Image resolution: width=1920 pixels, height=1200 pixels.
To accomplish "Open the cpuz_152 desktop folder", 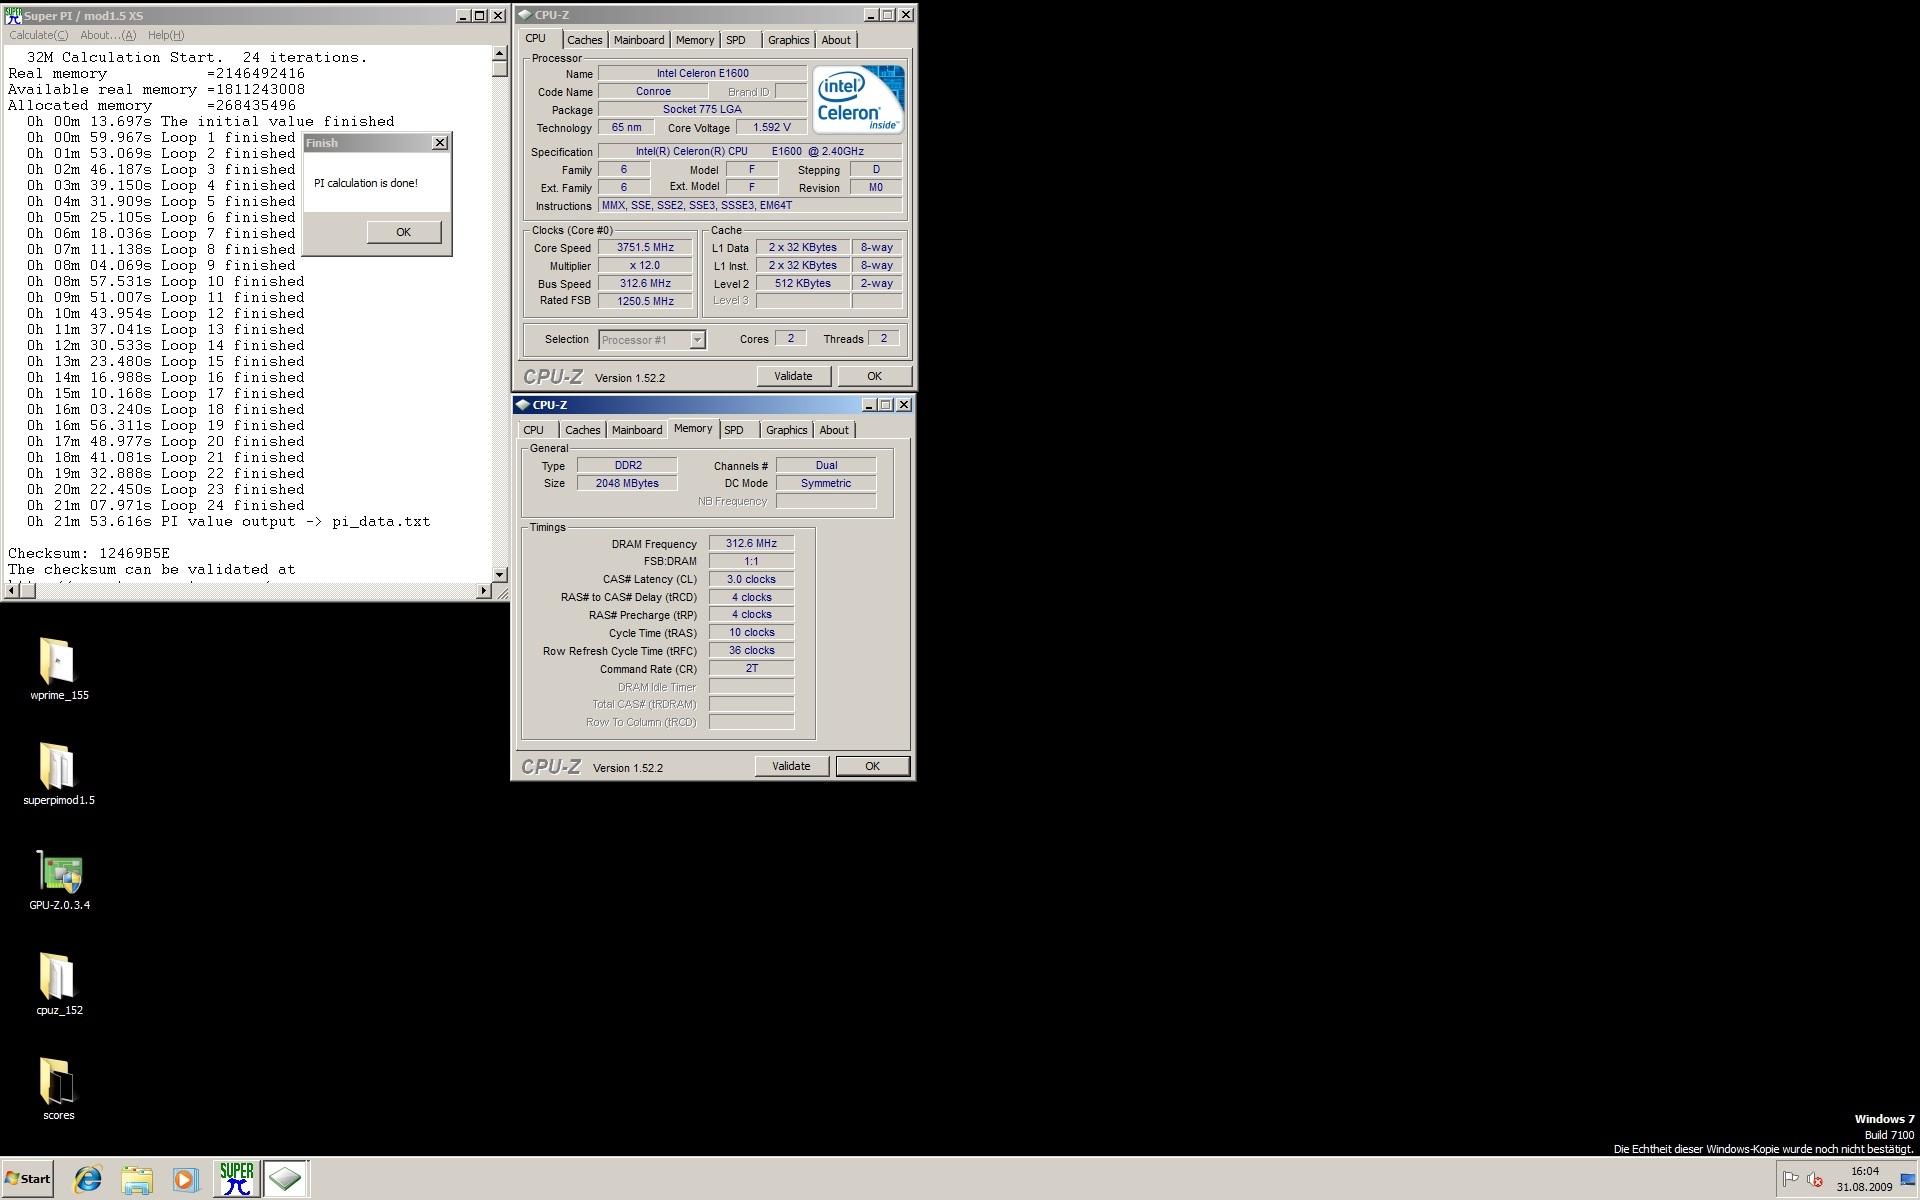I will 59,984.
